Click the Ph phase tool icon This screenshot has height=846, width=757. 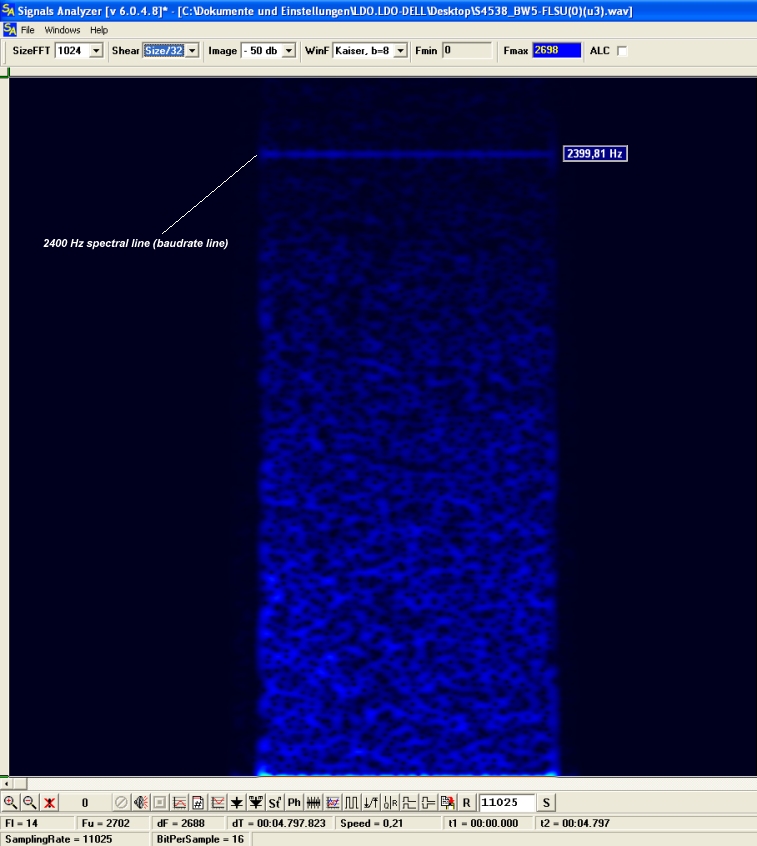coord(294,802)
